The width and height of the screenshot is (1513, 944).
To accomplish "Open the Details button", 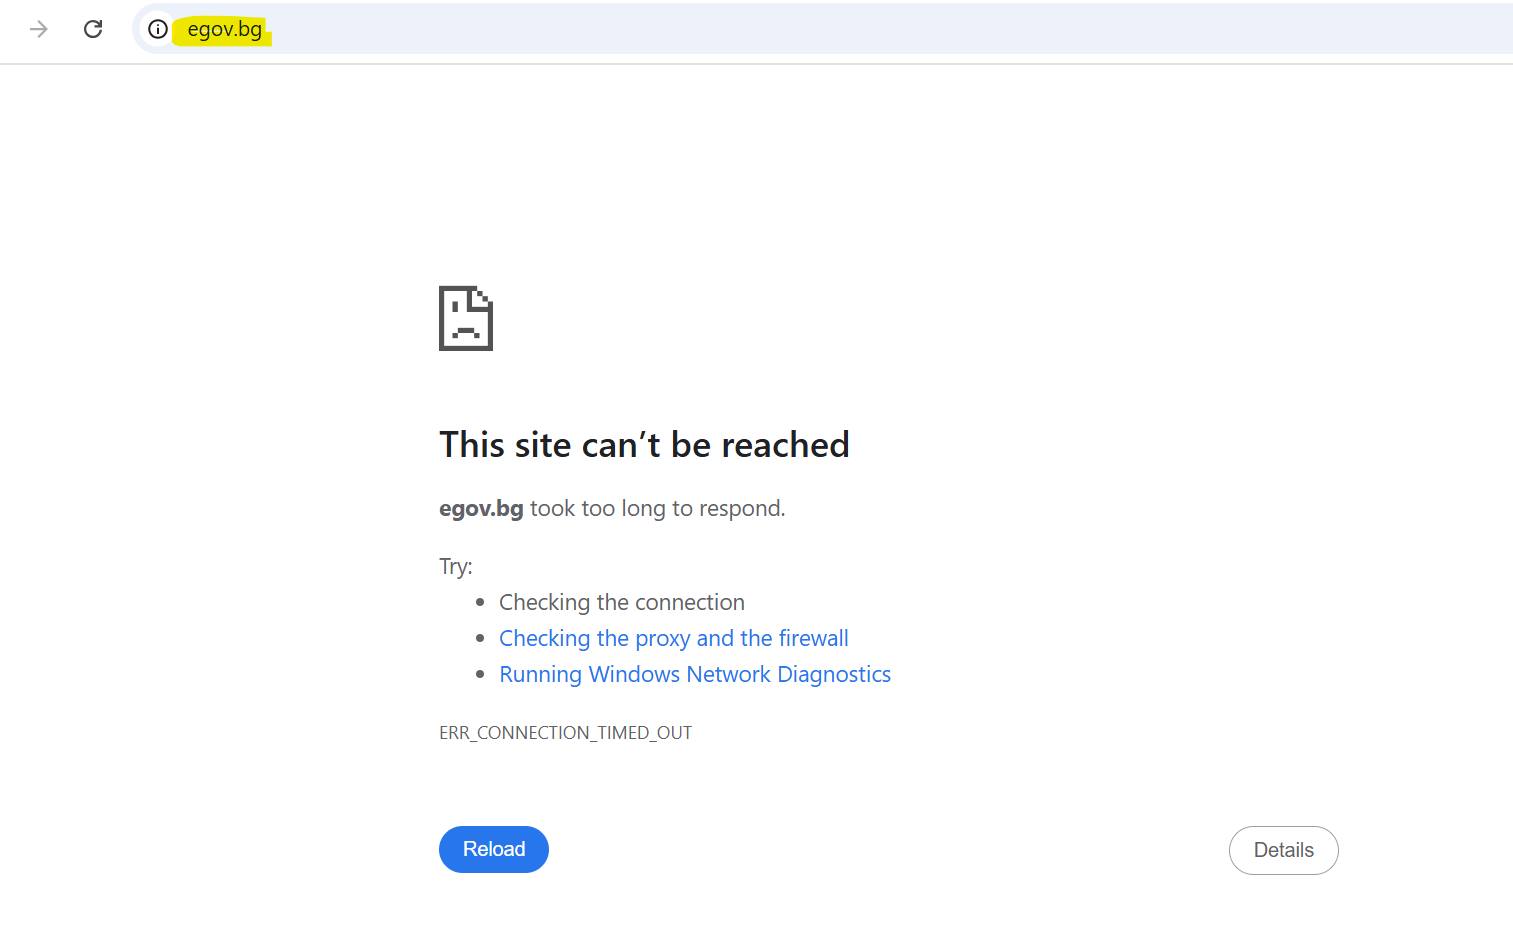I will 1283,850.
